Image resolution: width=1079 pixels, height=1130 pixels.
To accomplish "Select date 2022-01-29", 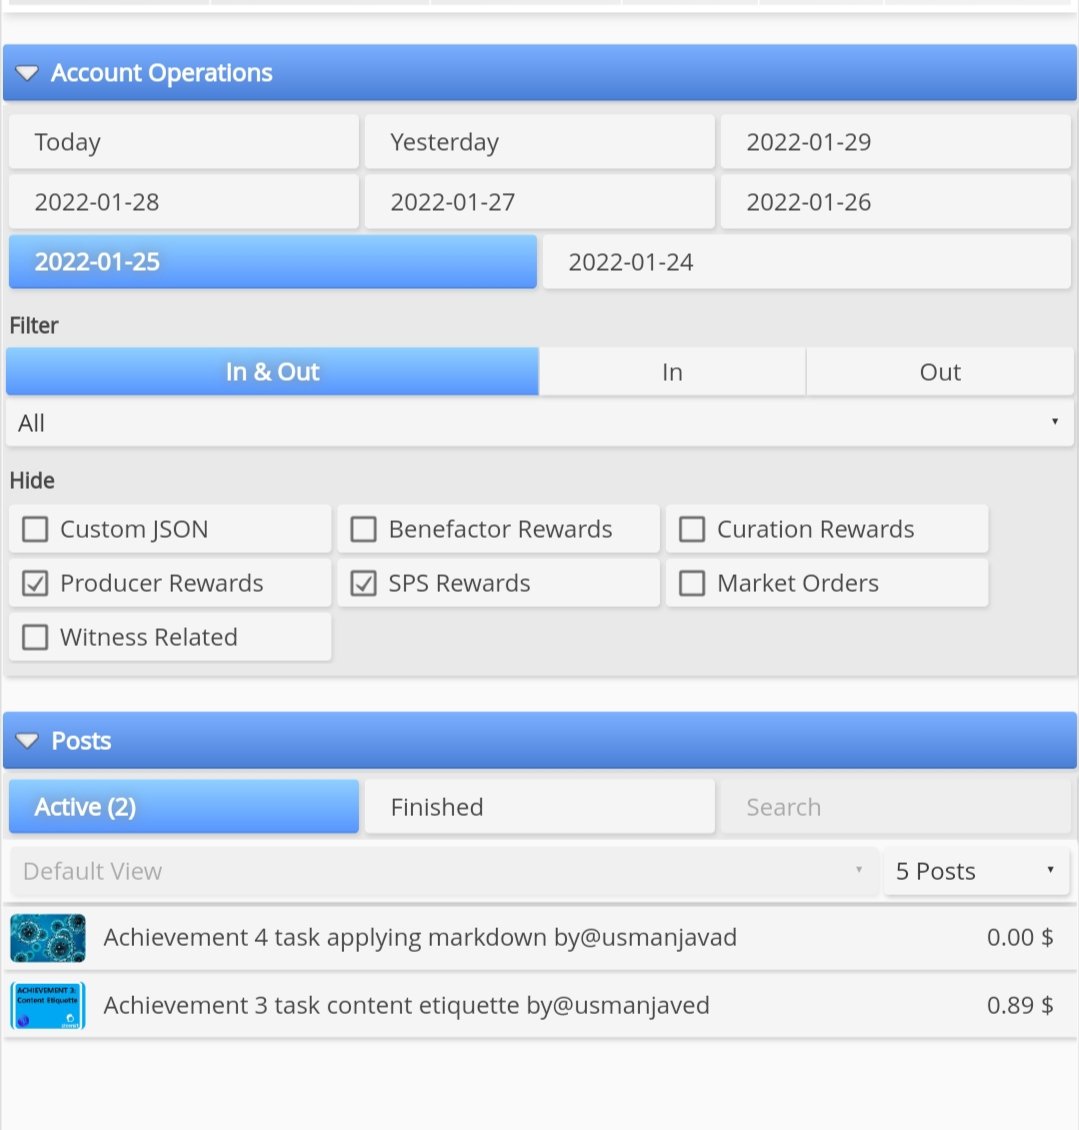I will [x=895, y=142].
